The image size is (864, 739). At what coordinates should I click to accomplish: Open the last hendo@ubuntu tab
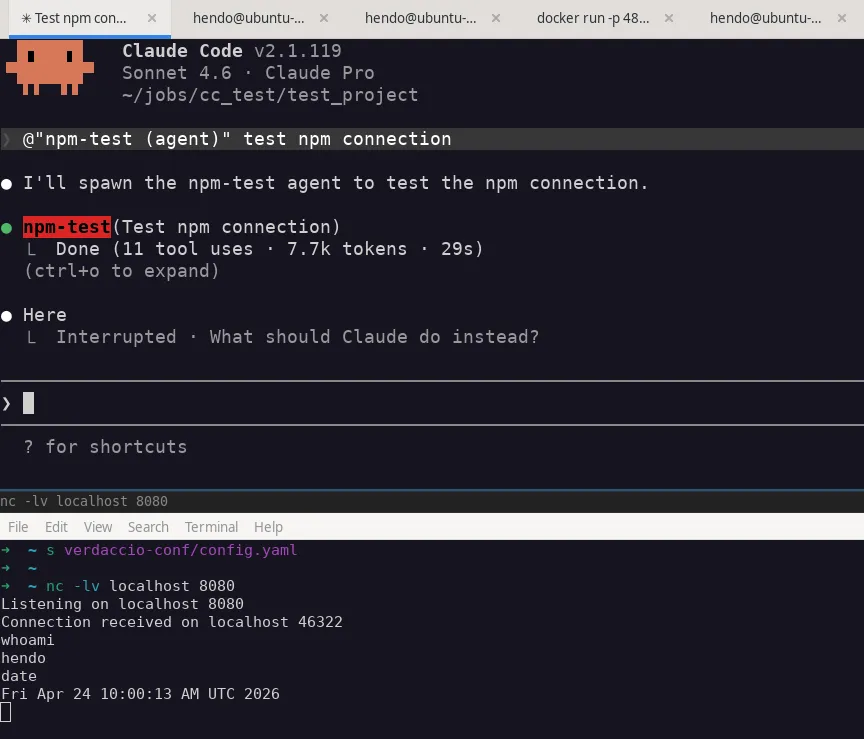(765, 18)
